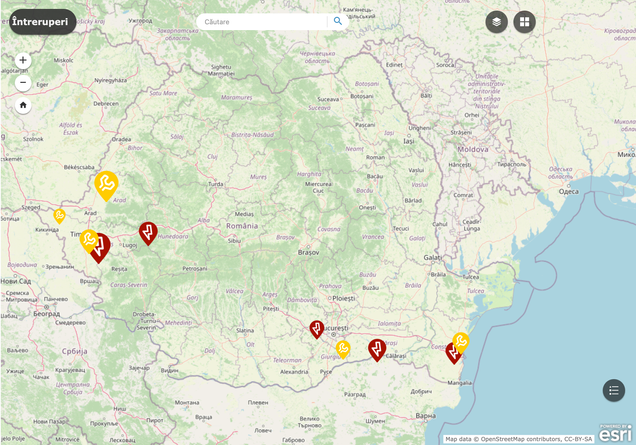This screenshot has width=636, height=445.
Task: Open the map layers list
Action: click(496, 22)
